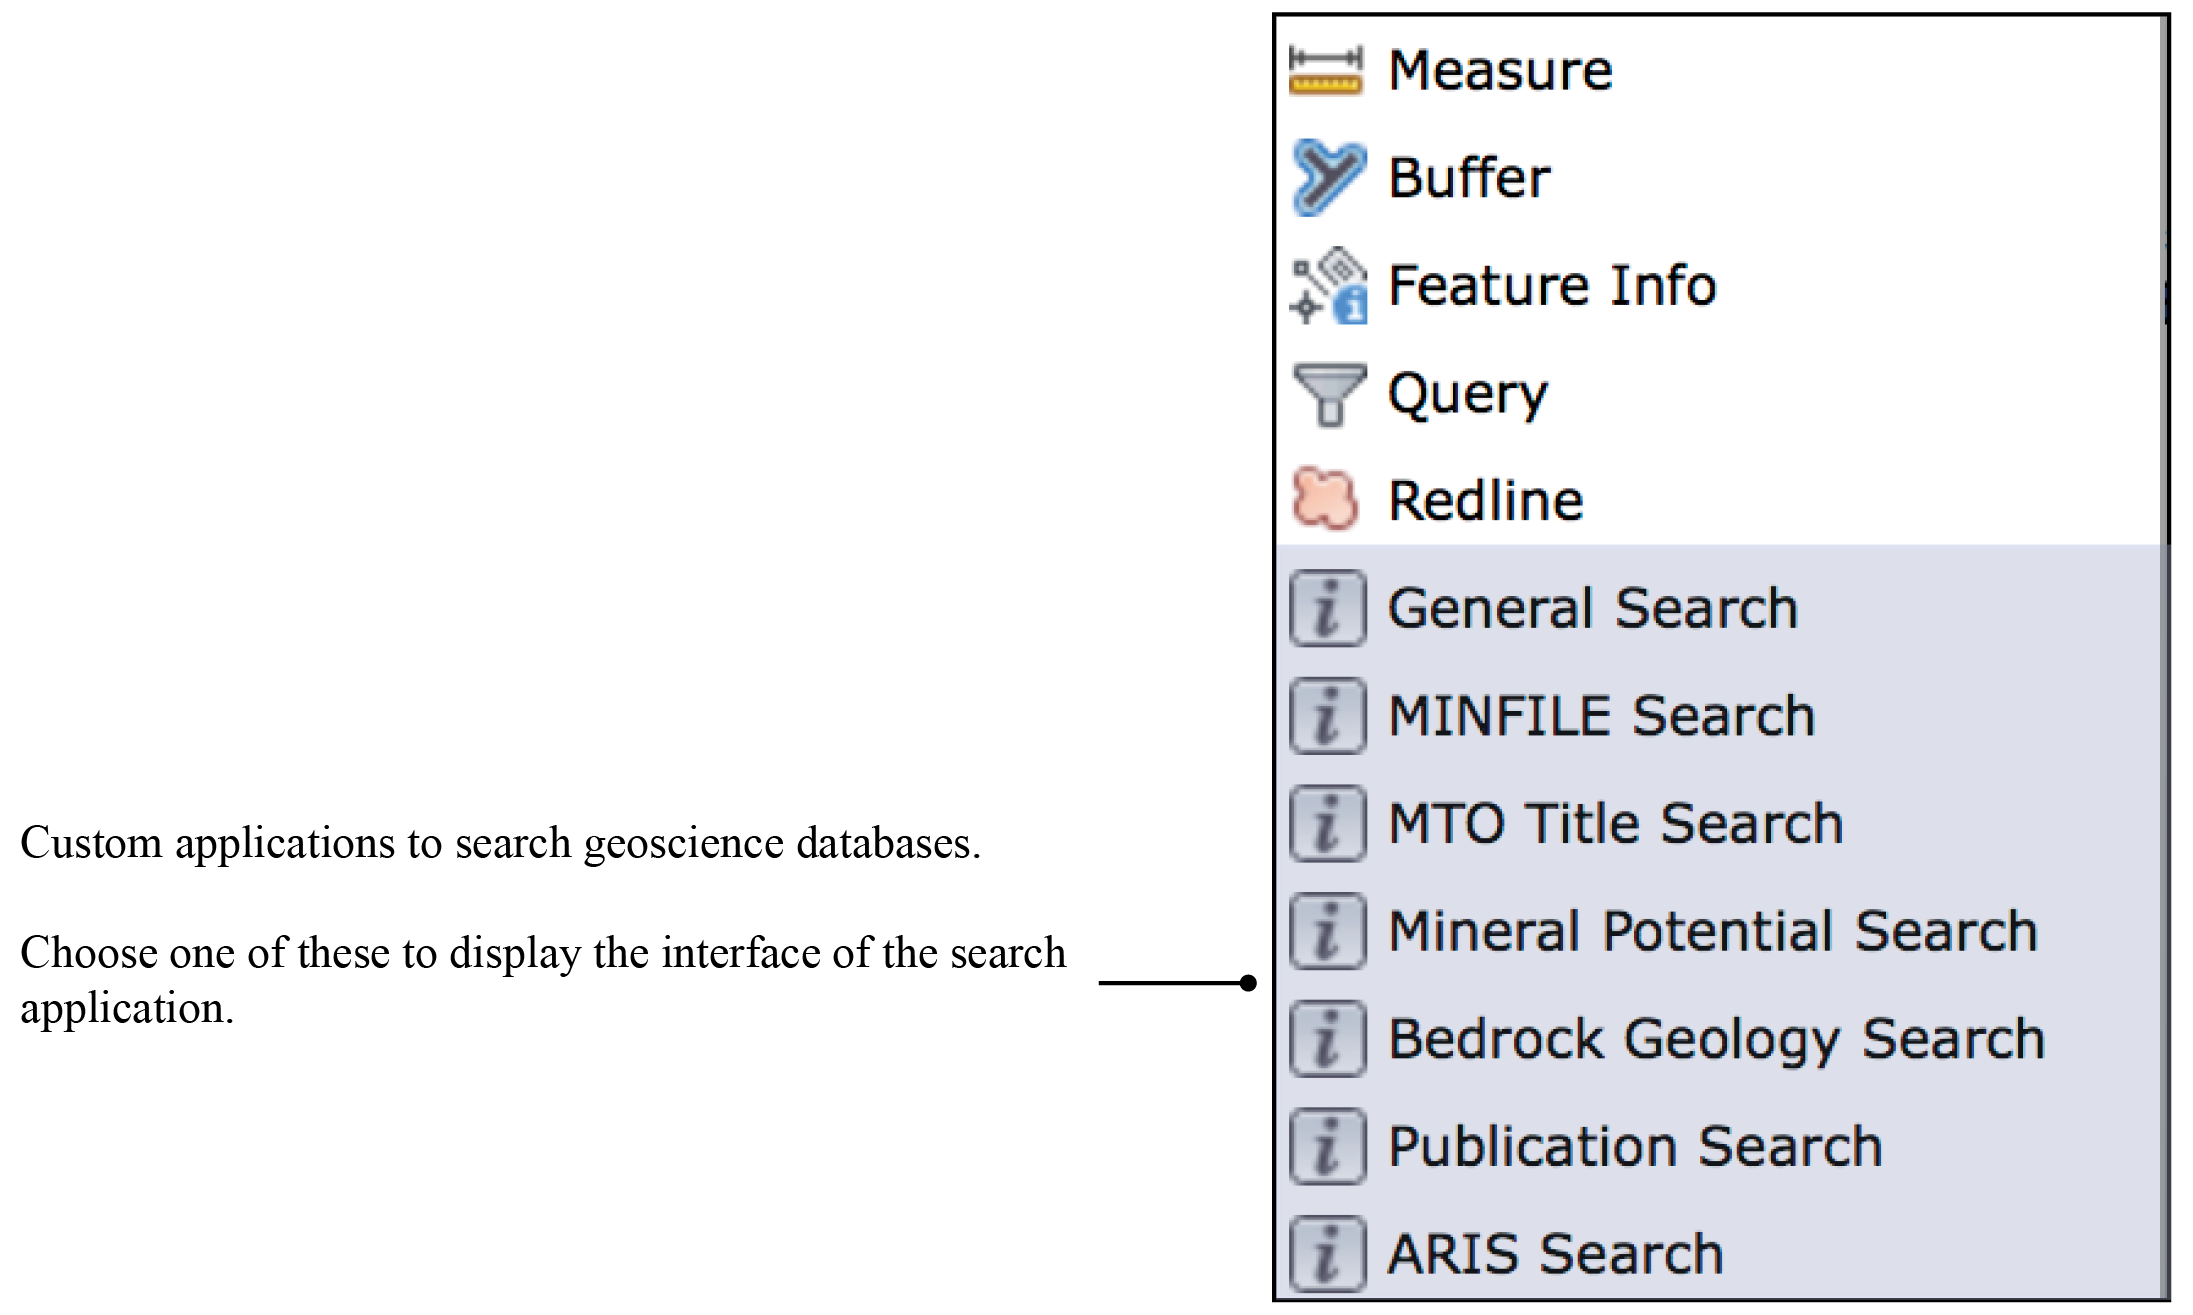Click the Feature Info icon
The height and width of the screenshot is (1315, 2193).
[1328, 286]
